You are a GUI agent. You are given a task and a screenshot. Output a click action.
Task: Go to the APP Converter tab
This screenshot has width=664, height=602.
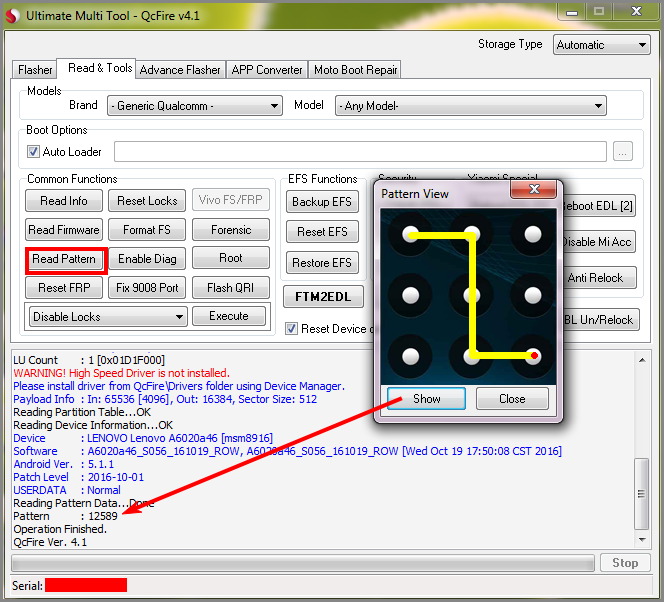coord(267,69)
